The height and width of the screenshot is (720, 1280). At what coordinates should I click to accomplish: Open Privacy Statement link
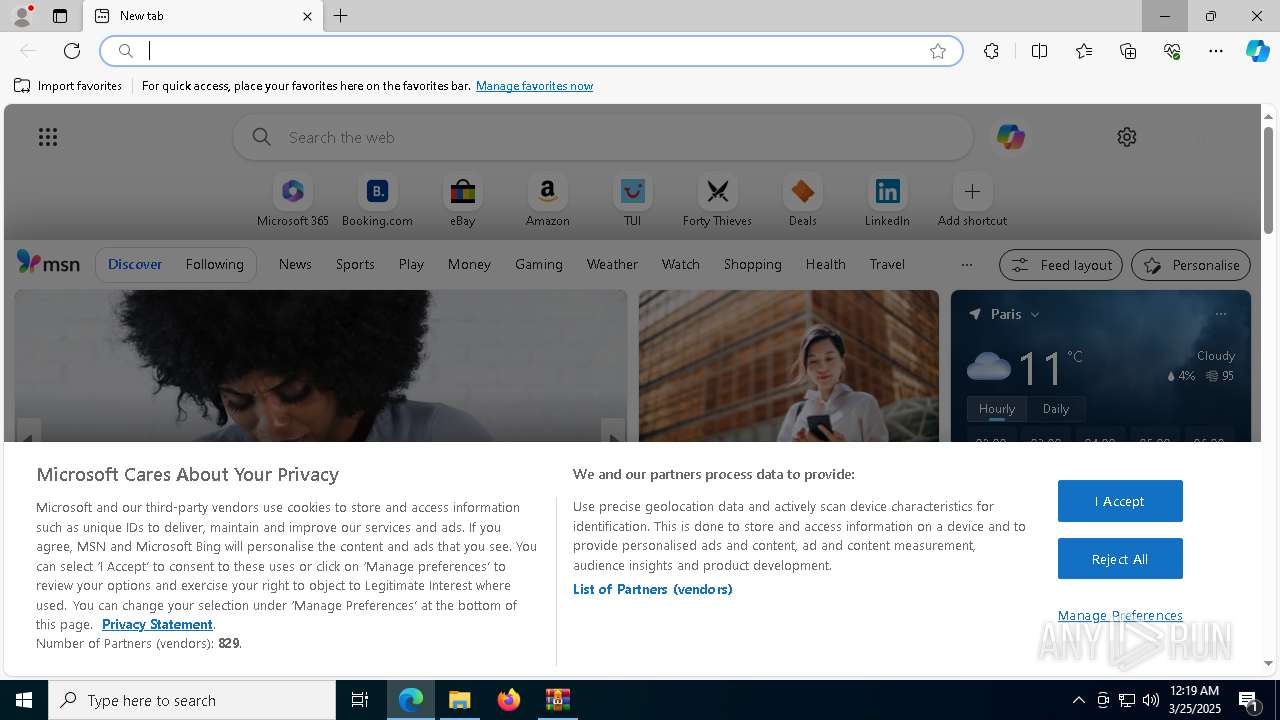coord(157,624)
